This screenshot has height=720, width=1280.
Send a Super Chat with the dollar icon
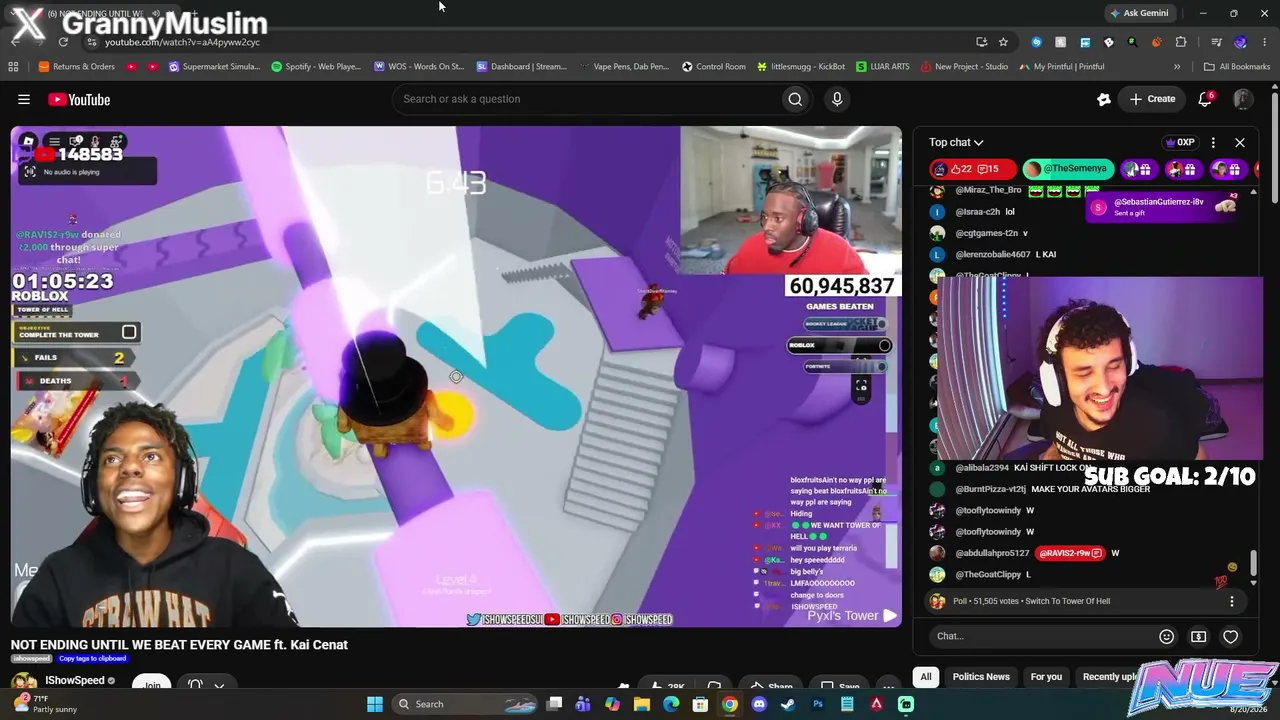pyautogui.click(x=1198, y=636)
